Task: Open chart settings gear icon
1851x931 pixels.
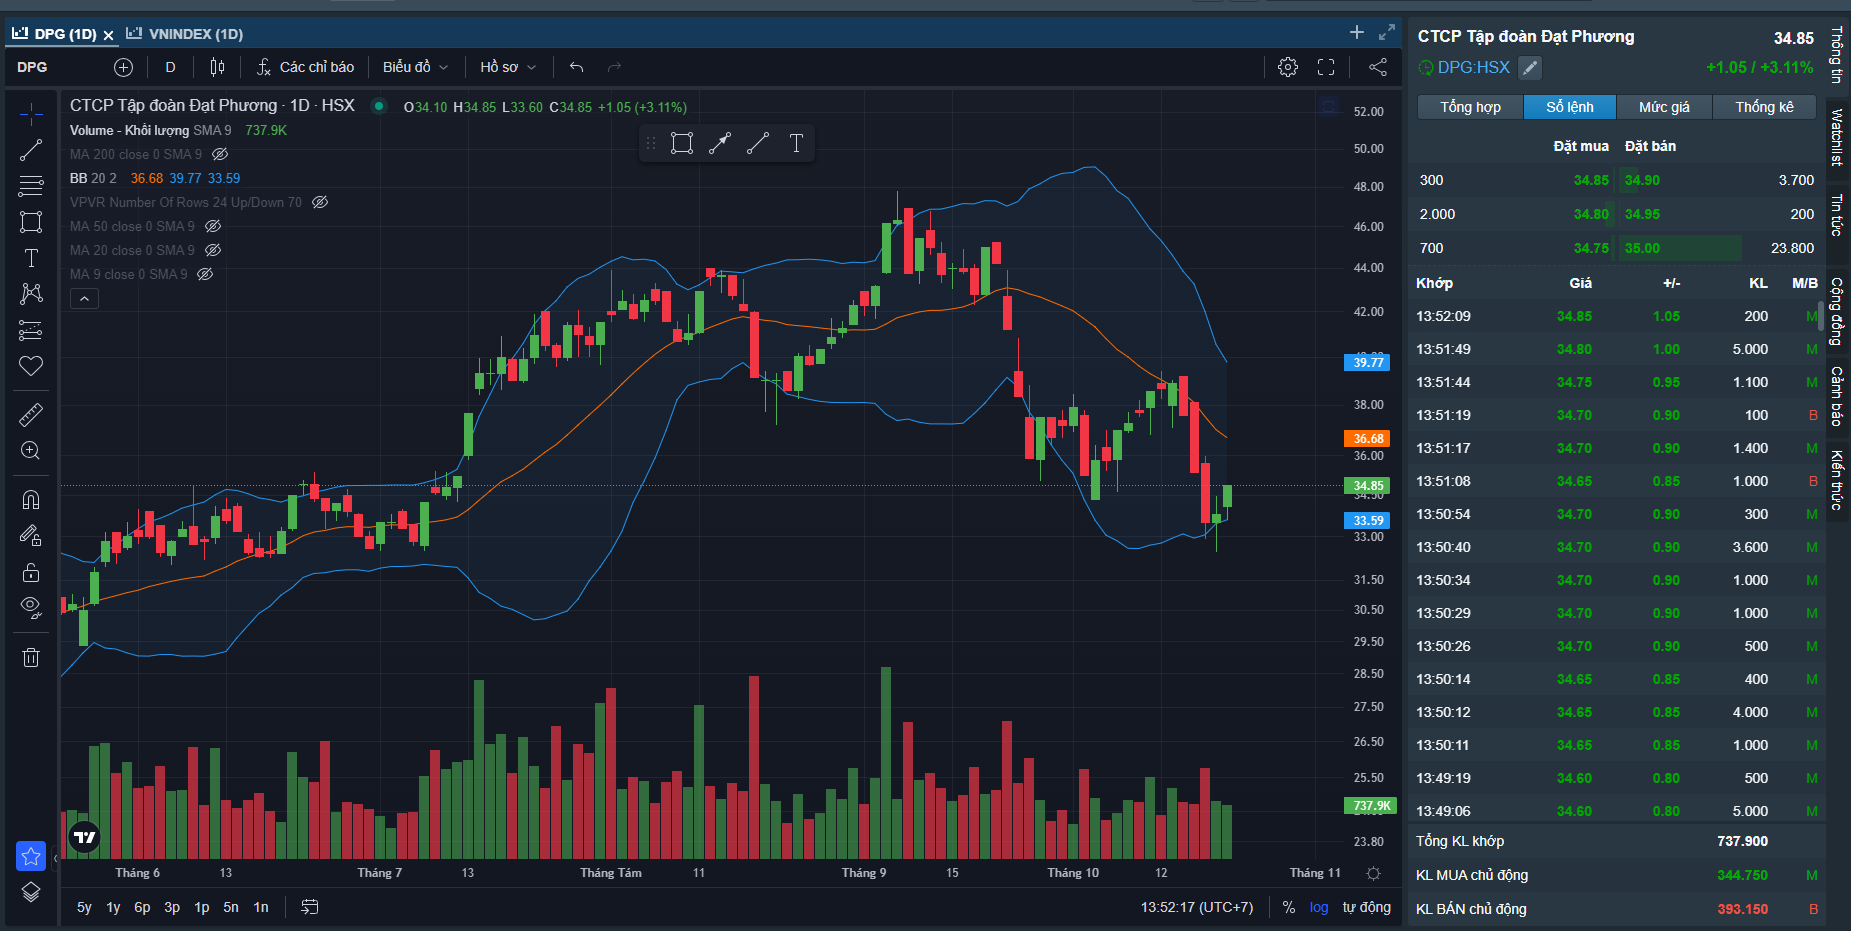Action: pyautogui.click(x=1288, y=67)
